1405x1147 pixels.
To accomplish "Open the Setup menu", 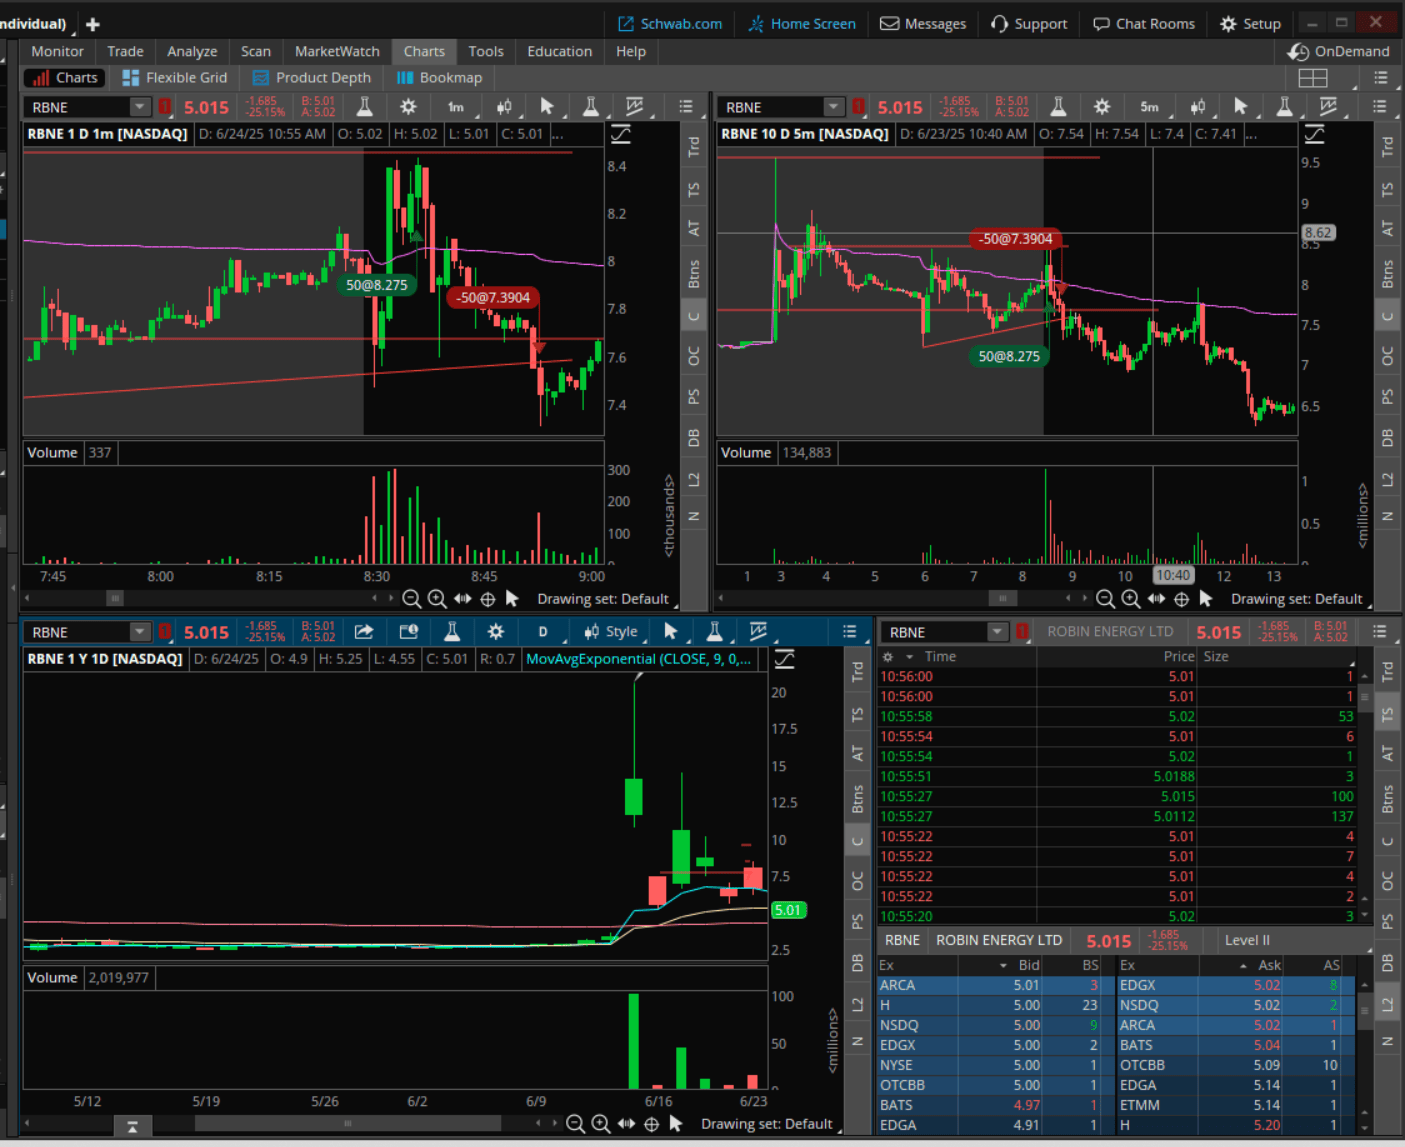I will pyautogui.click(x=1250, y=24).
